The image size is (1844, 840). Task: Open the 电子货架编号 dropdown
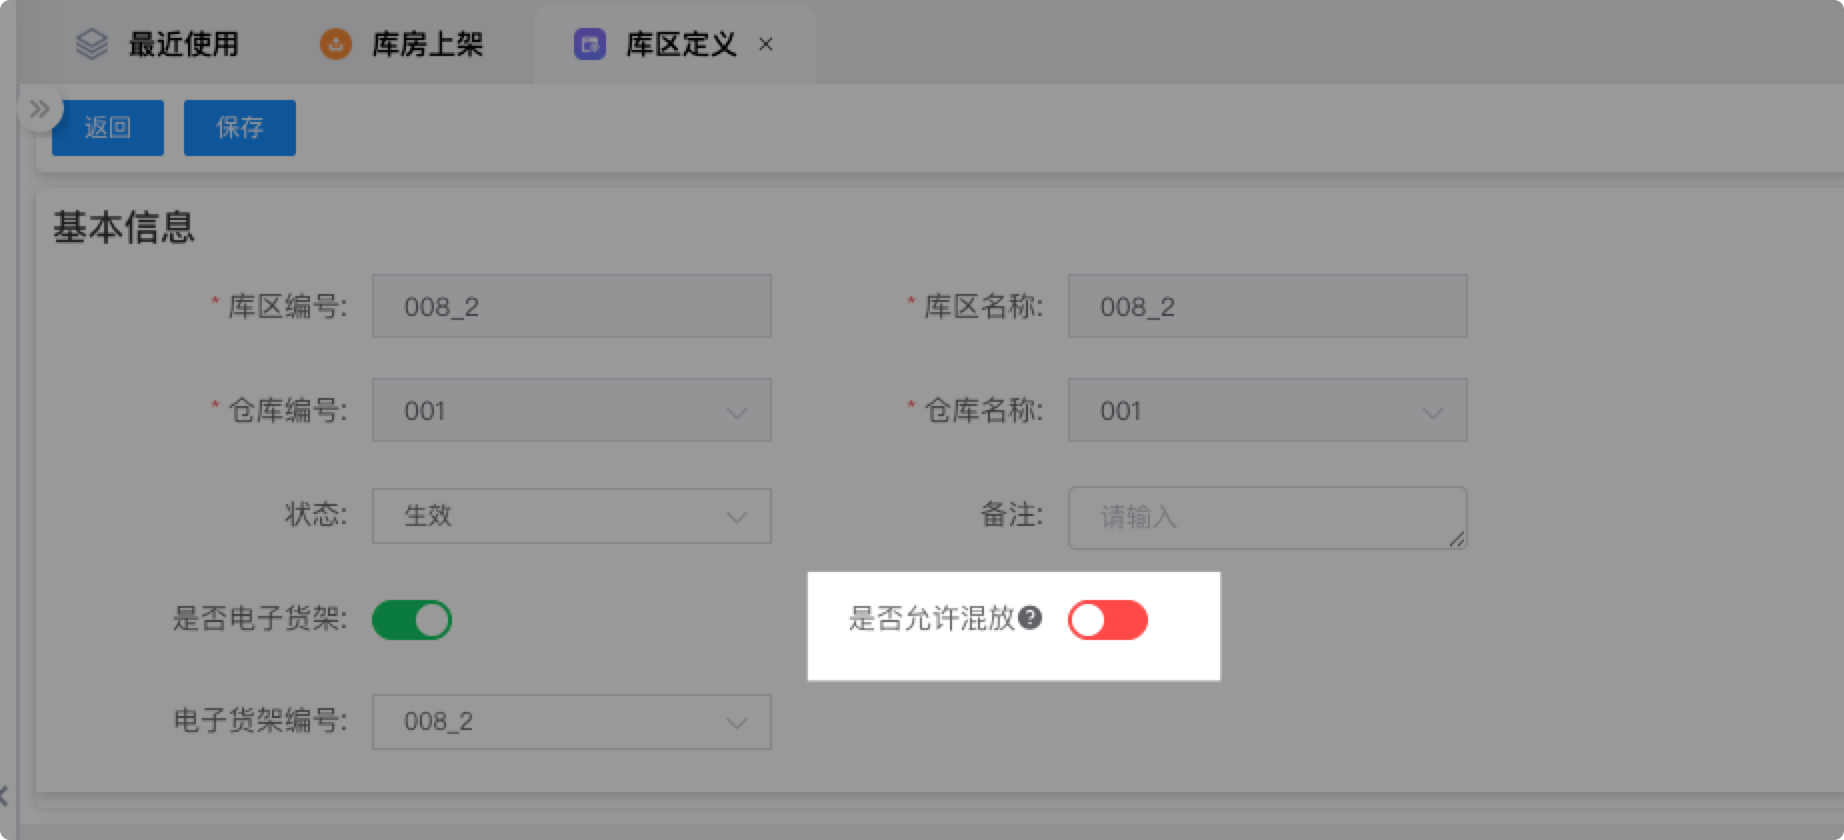click(571, 722)
